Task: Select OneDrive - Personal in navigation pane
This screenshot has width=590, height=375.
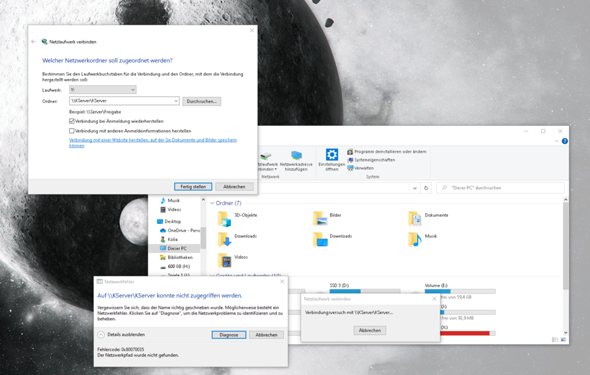Action: [179, 230]
